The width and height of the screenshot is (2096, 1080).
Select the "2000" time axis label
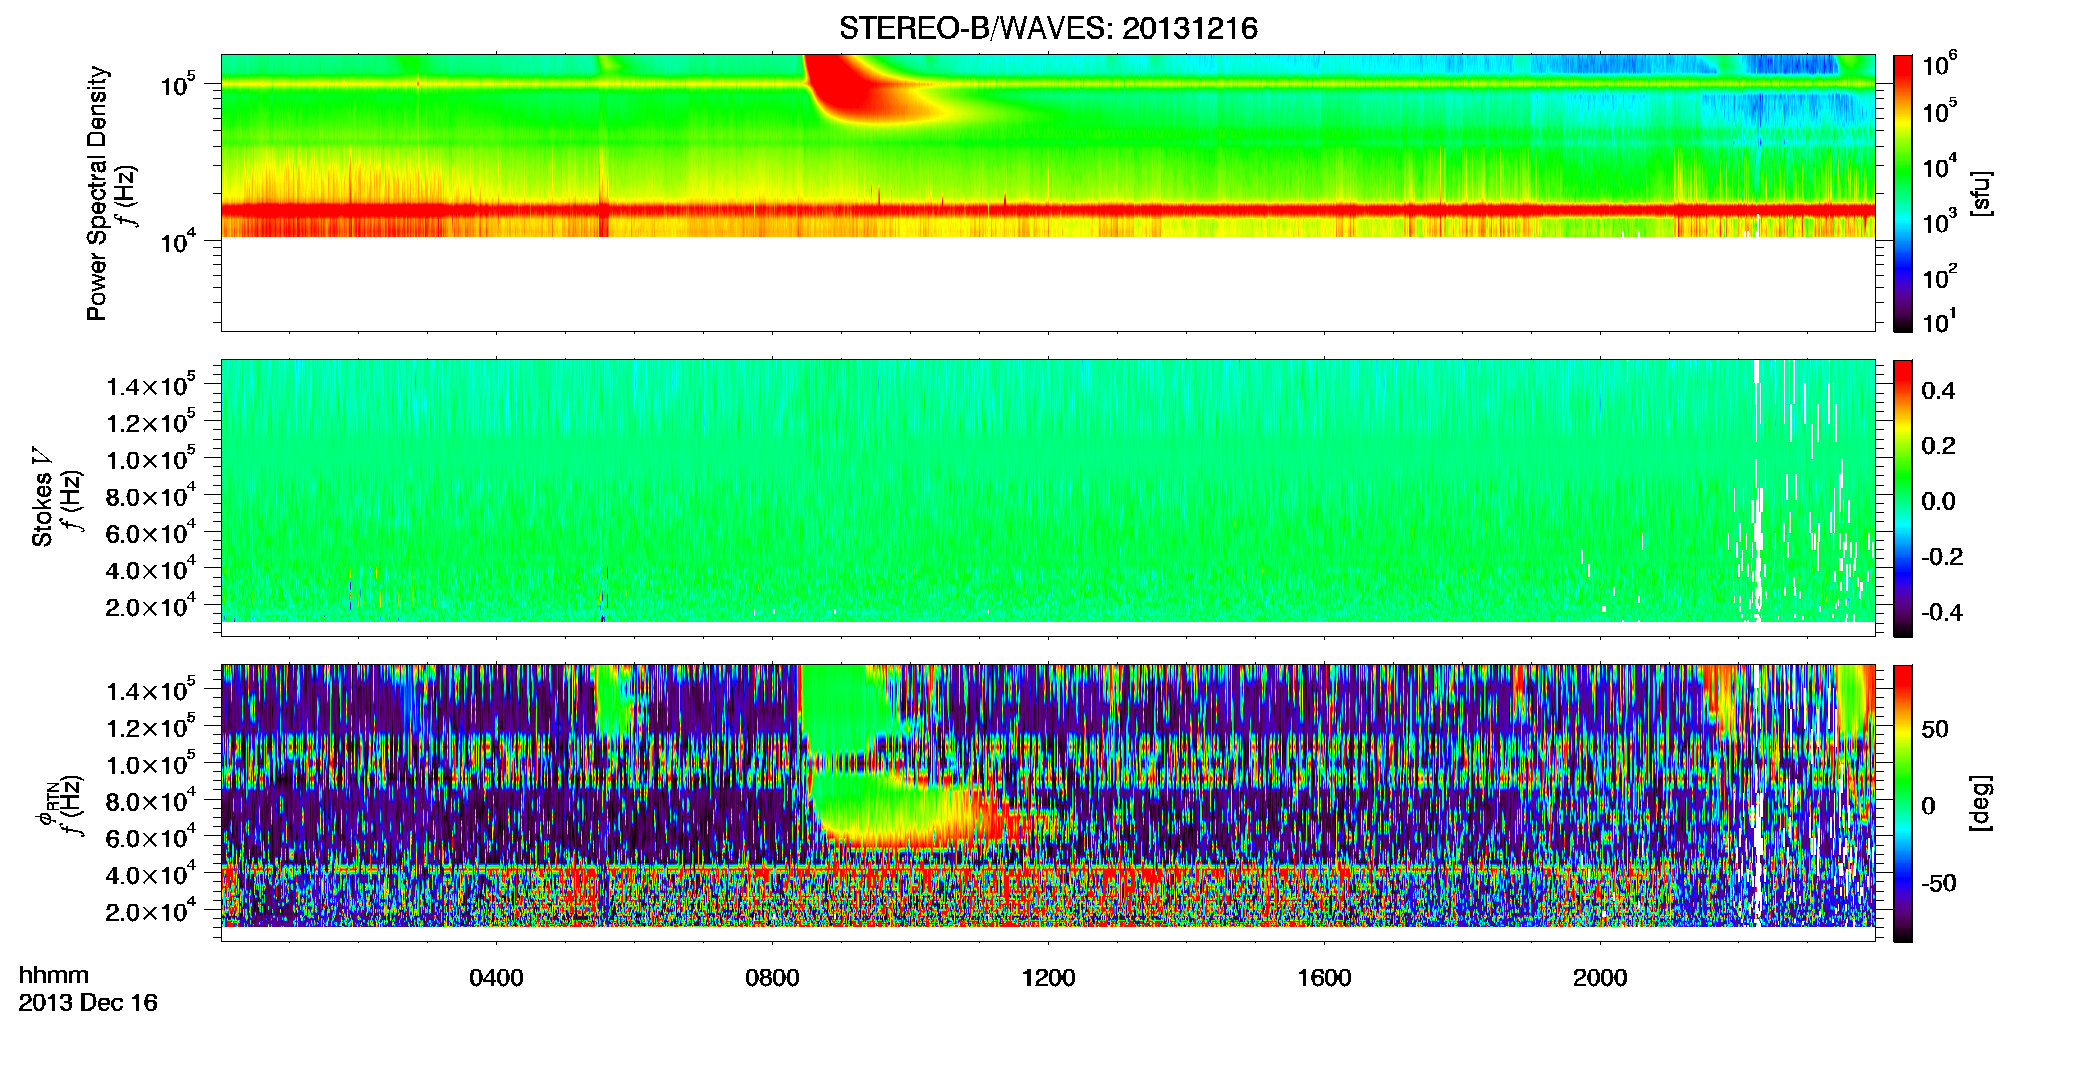pos(1600,977)
